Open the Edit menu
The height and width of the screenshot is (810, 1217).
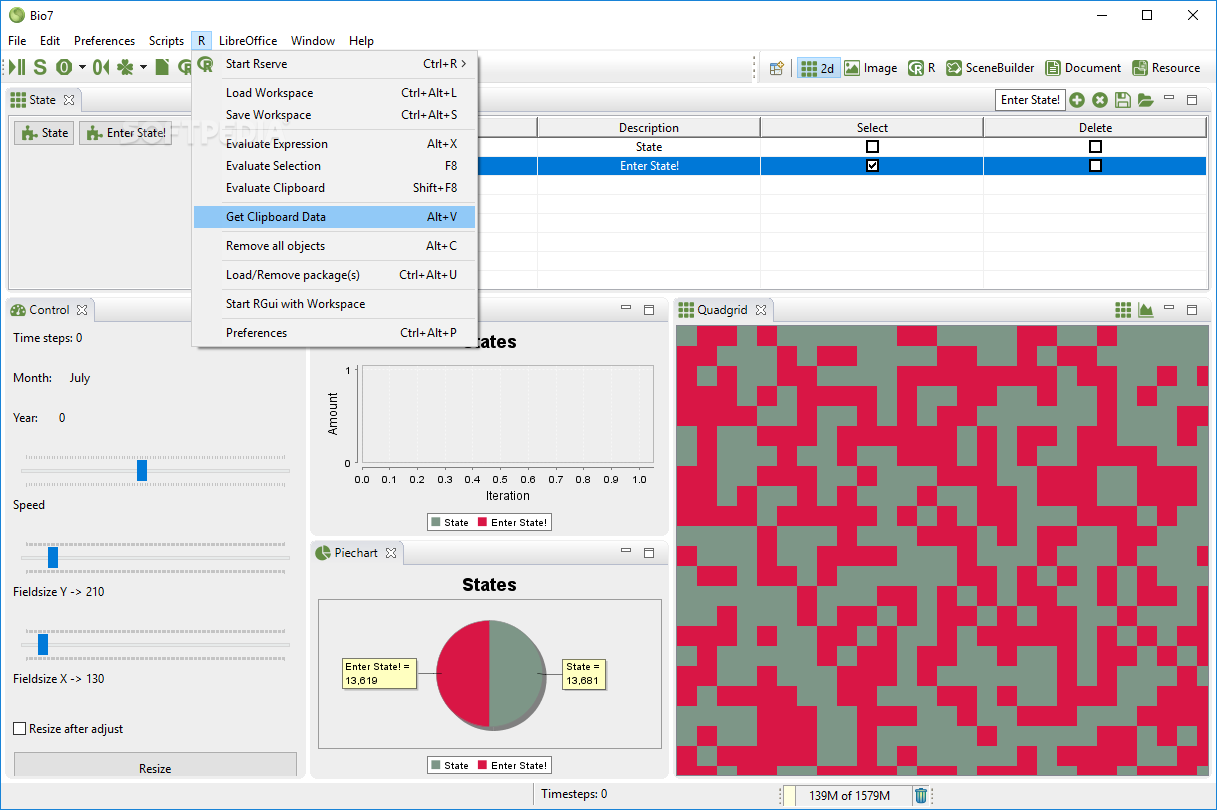tap(50, 41)
